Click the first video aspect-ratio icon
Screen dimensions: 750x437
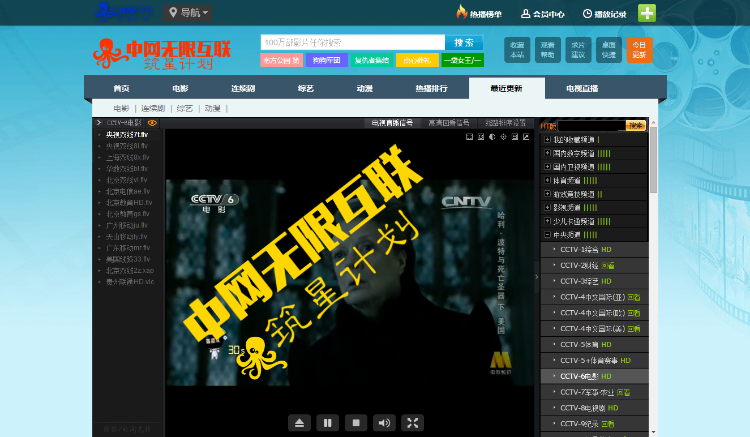(469, 137)
